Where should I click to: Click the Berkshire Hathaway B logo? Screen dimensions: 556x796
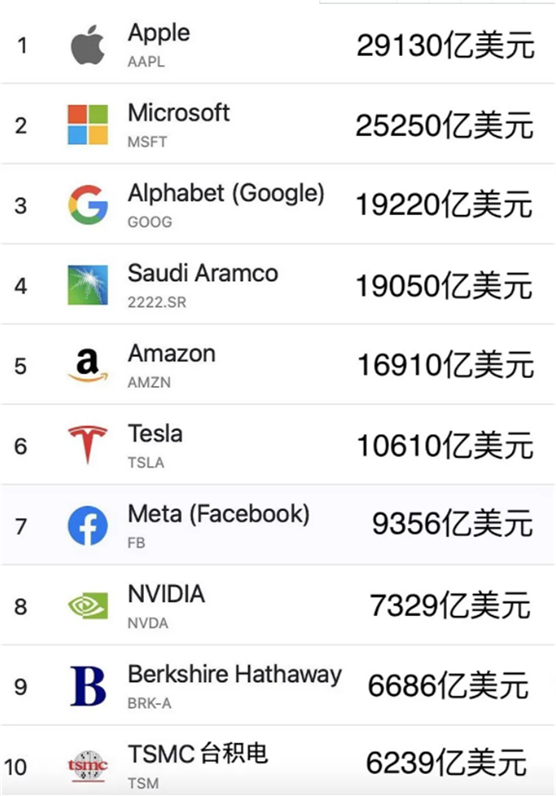[88, 686]
